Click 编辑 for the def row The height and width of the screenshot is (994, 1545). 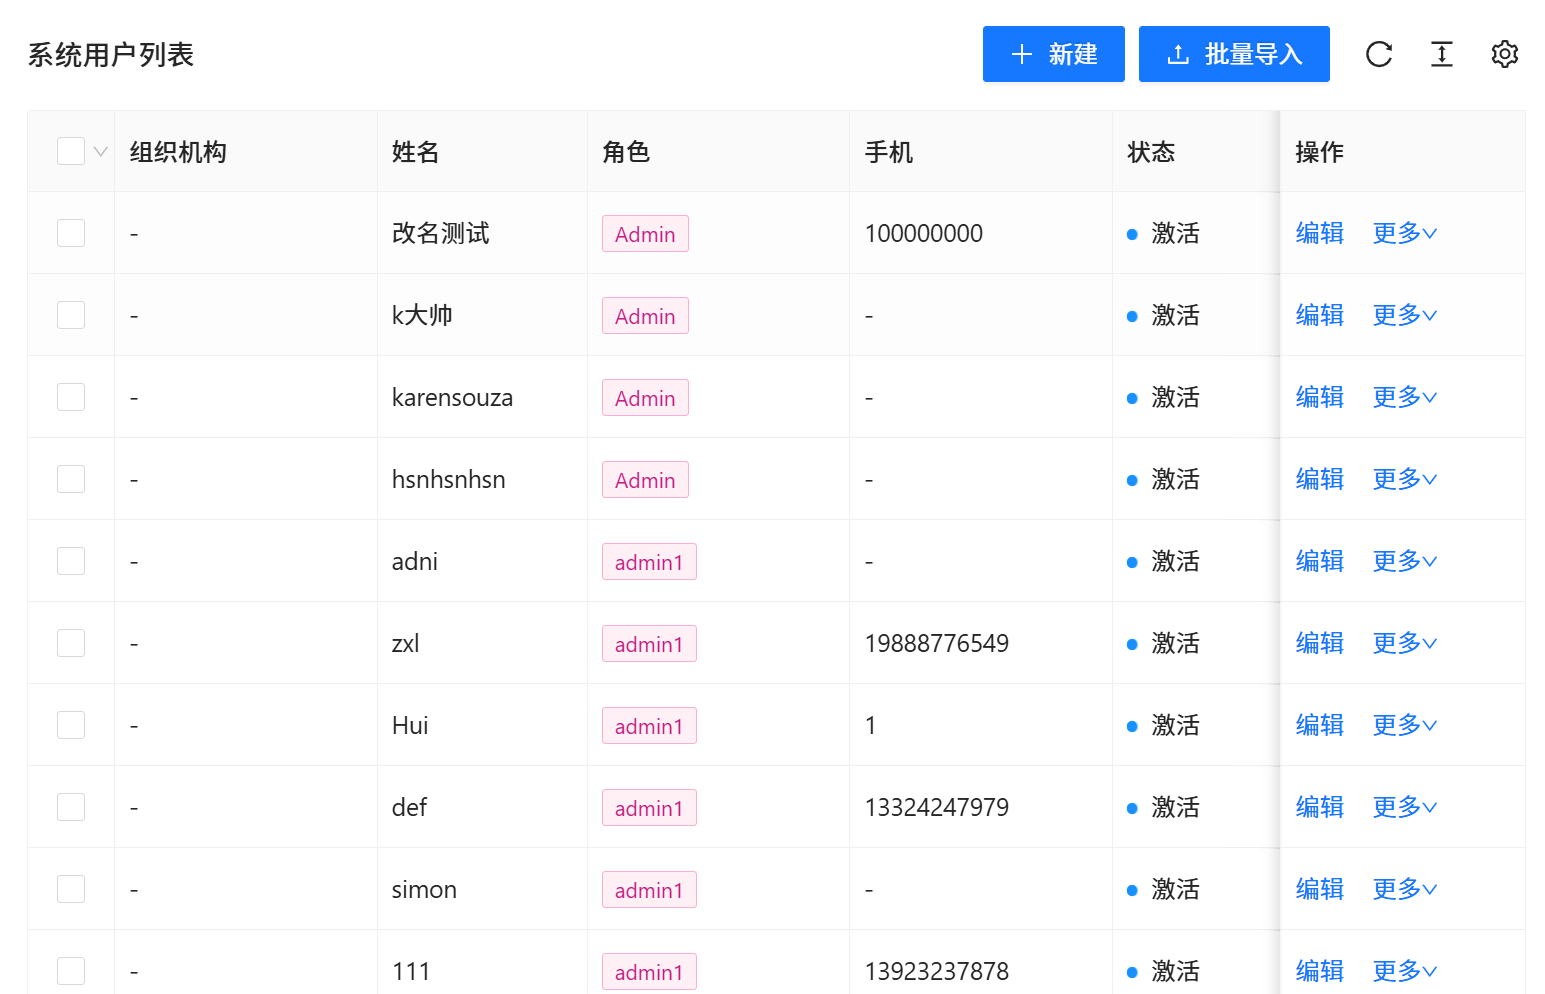coord(1320,807)
